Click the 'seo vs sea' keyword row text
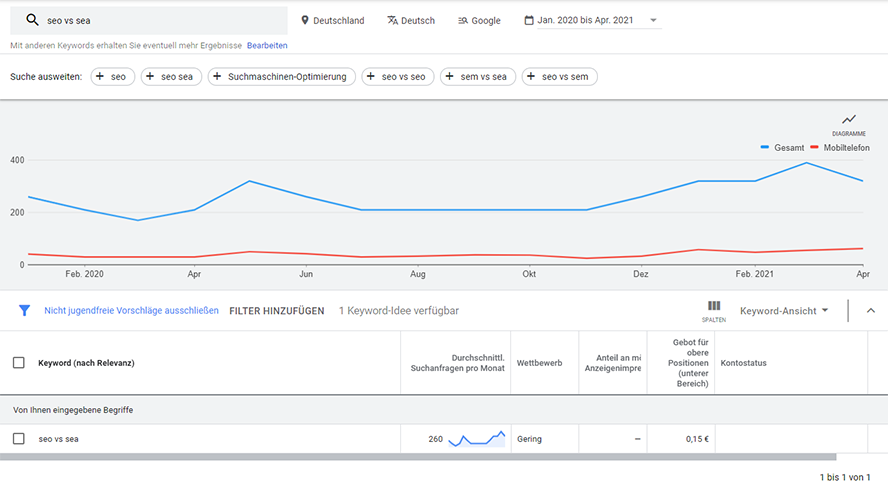The image size is (888, 494). click(58, 439)
